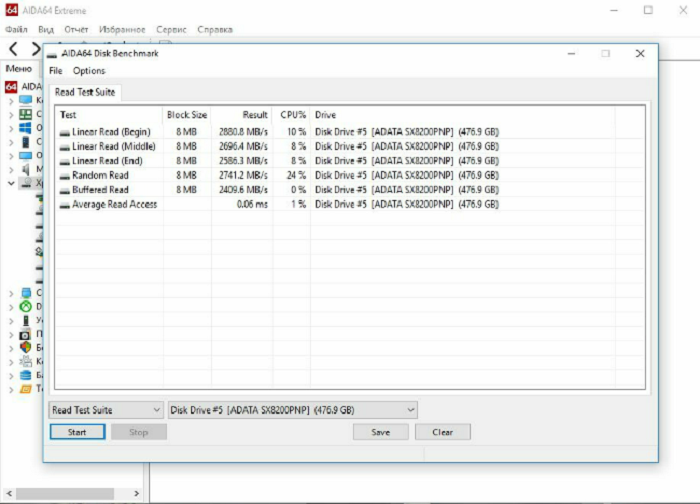Select the 2880.8 MB/s result value
This screenshot has width=700, height=504.
243,132
